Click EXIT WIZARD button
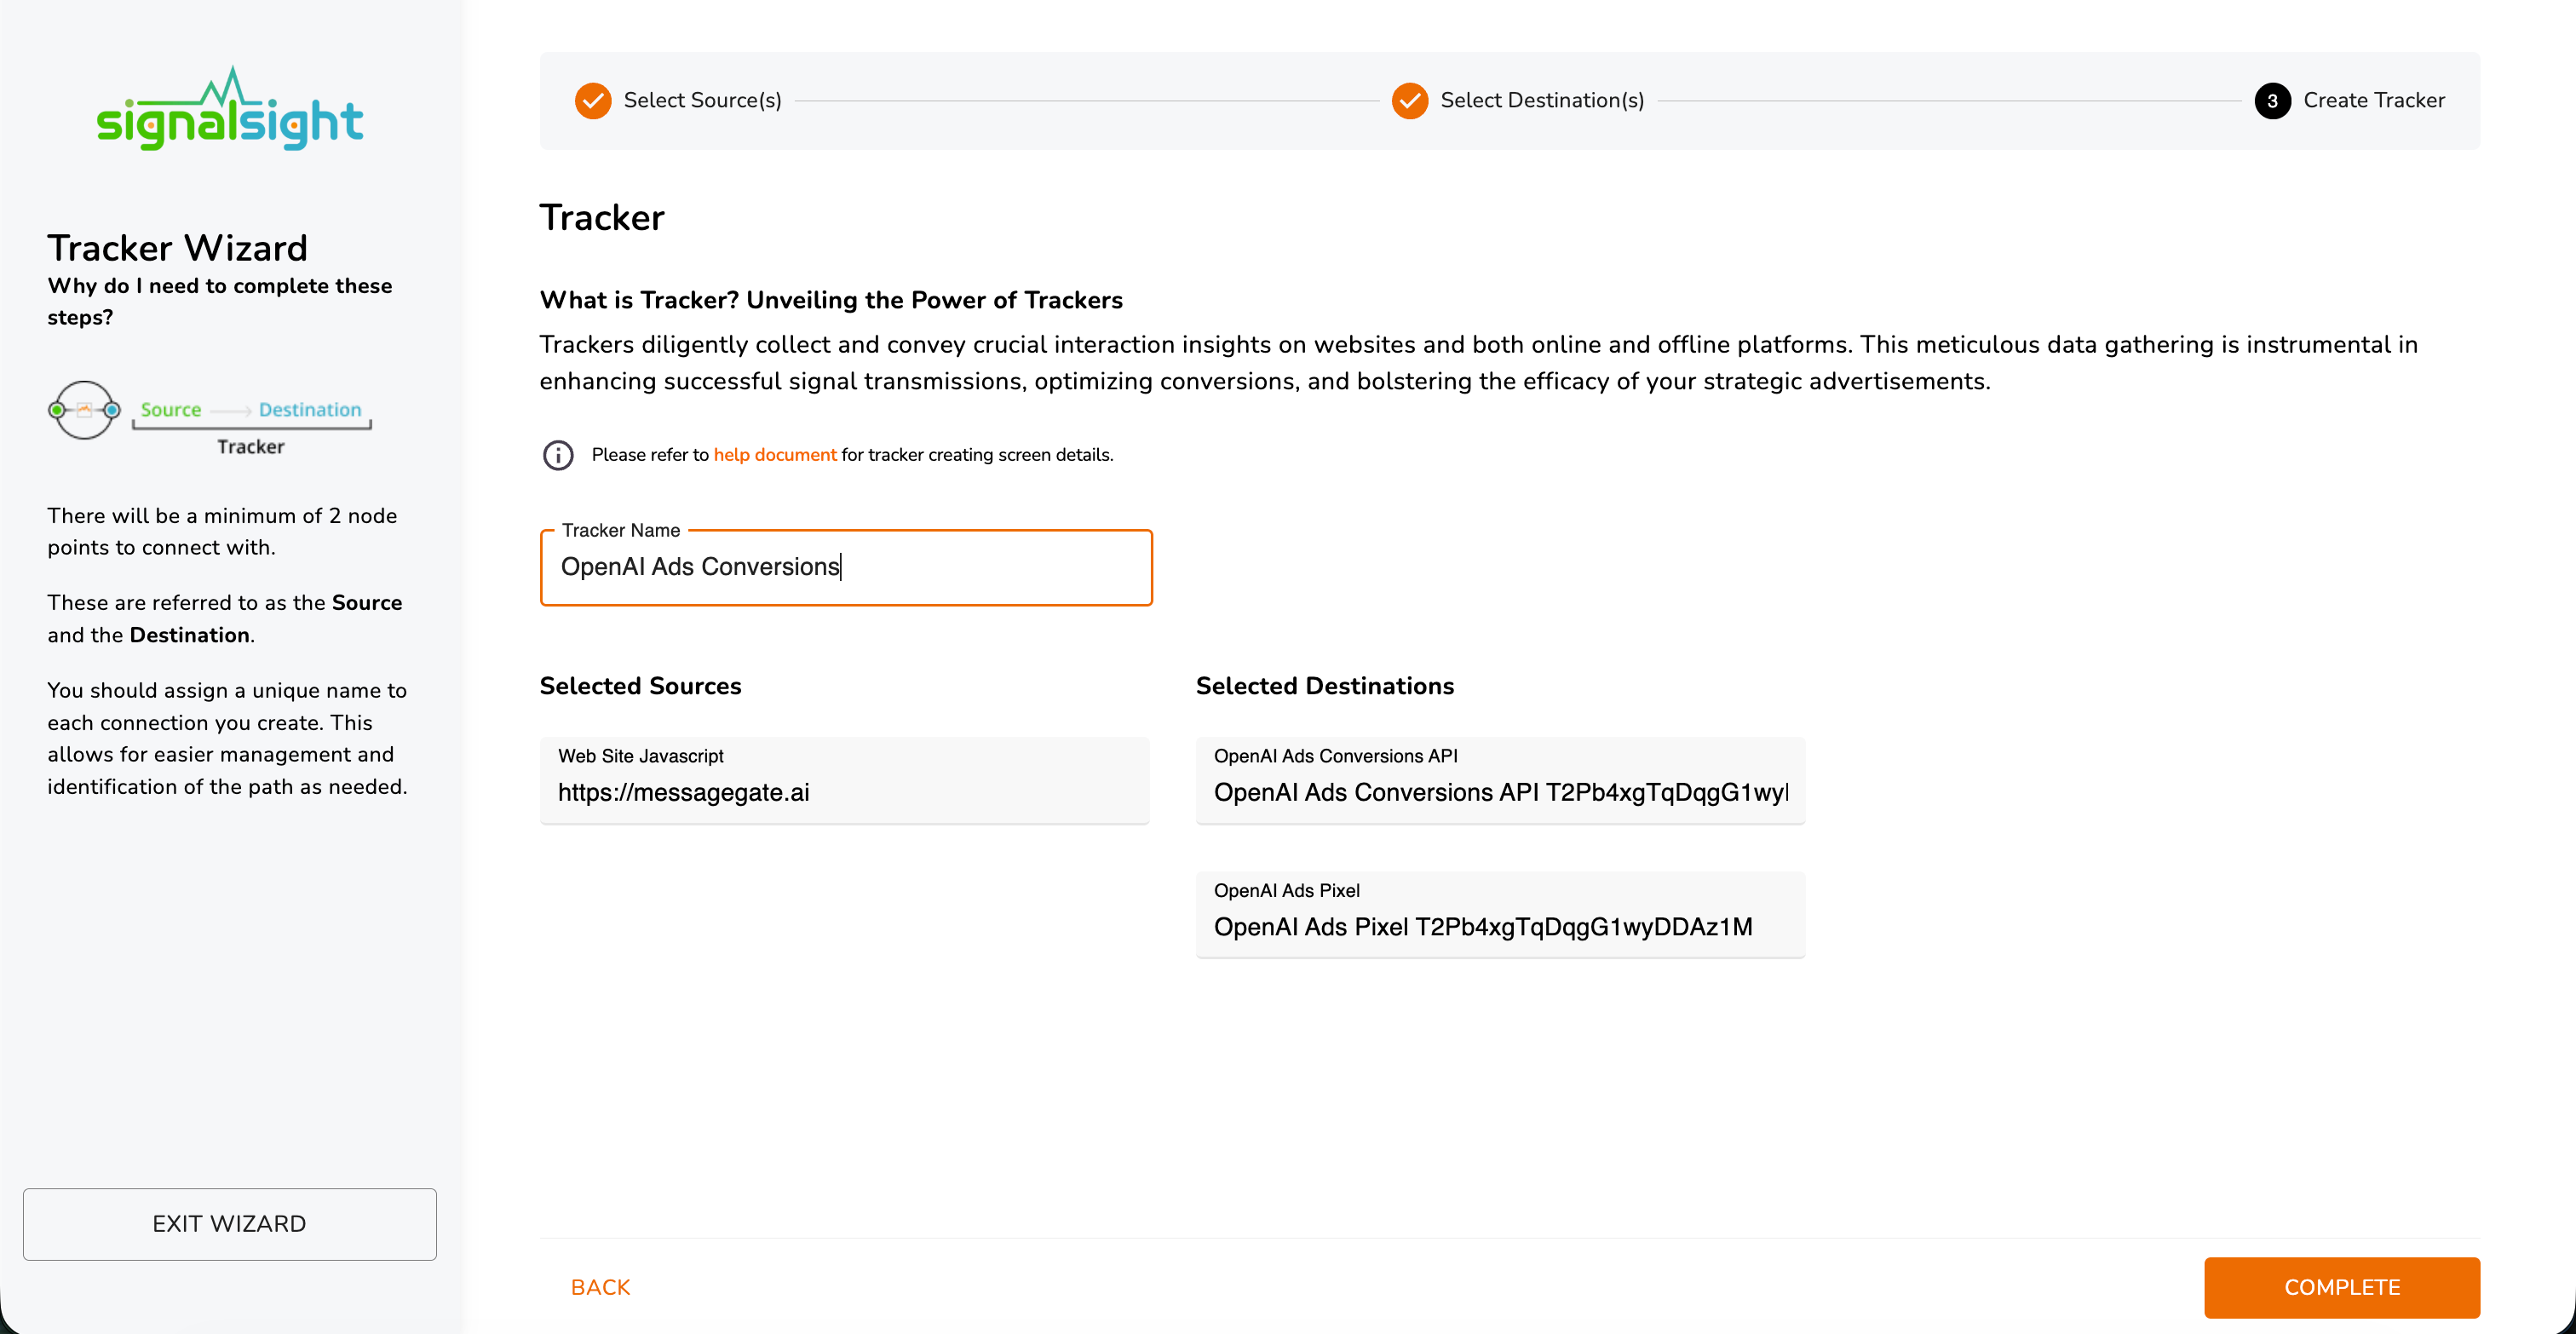2576x1334 pixels. [230, 1224]
